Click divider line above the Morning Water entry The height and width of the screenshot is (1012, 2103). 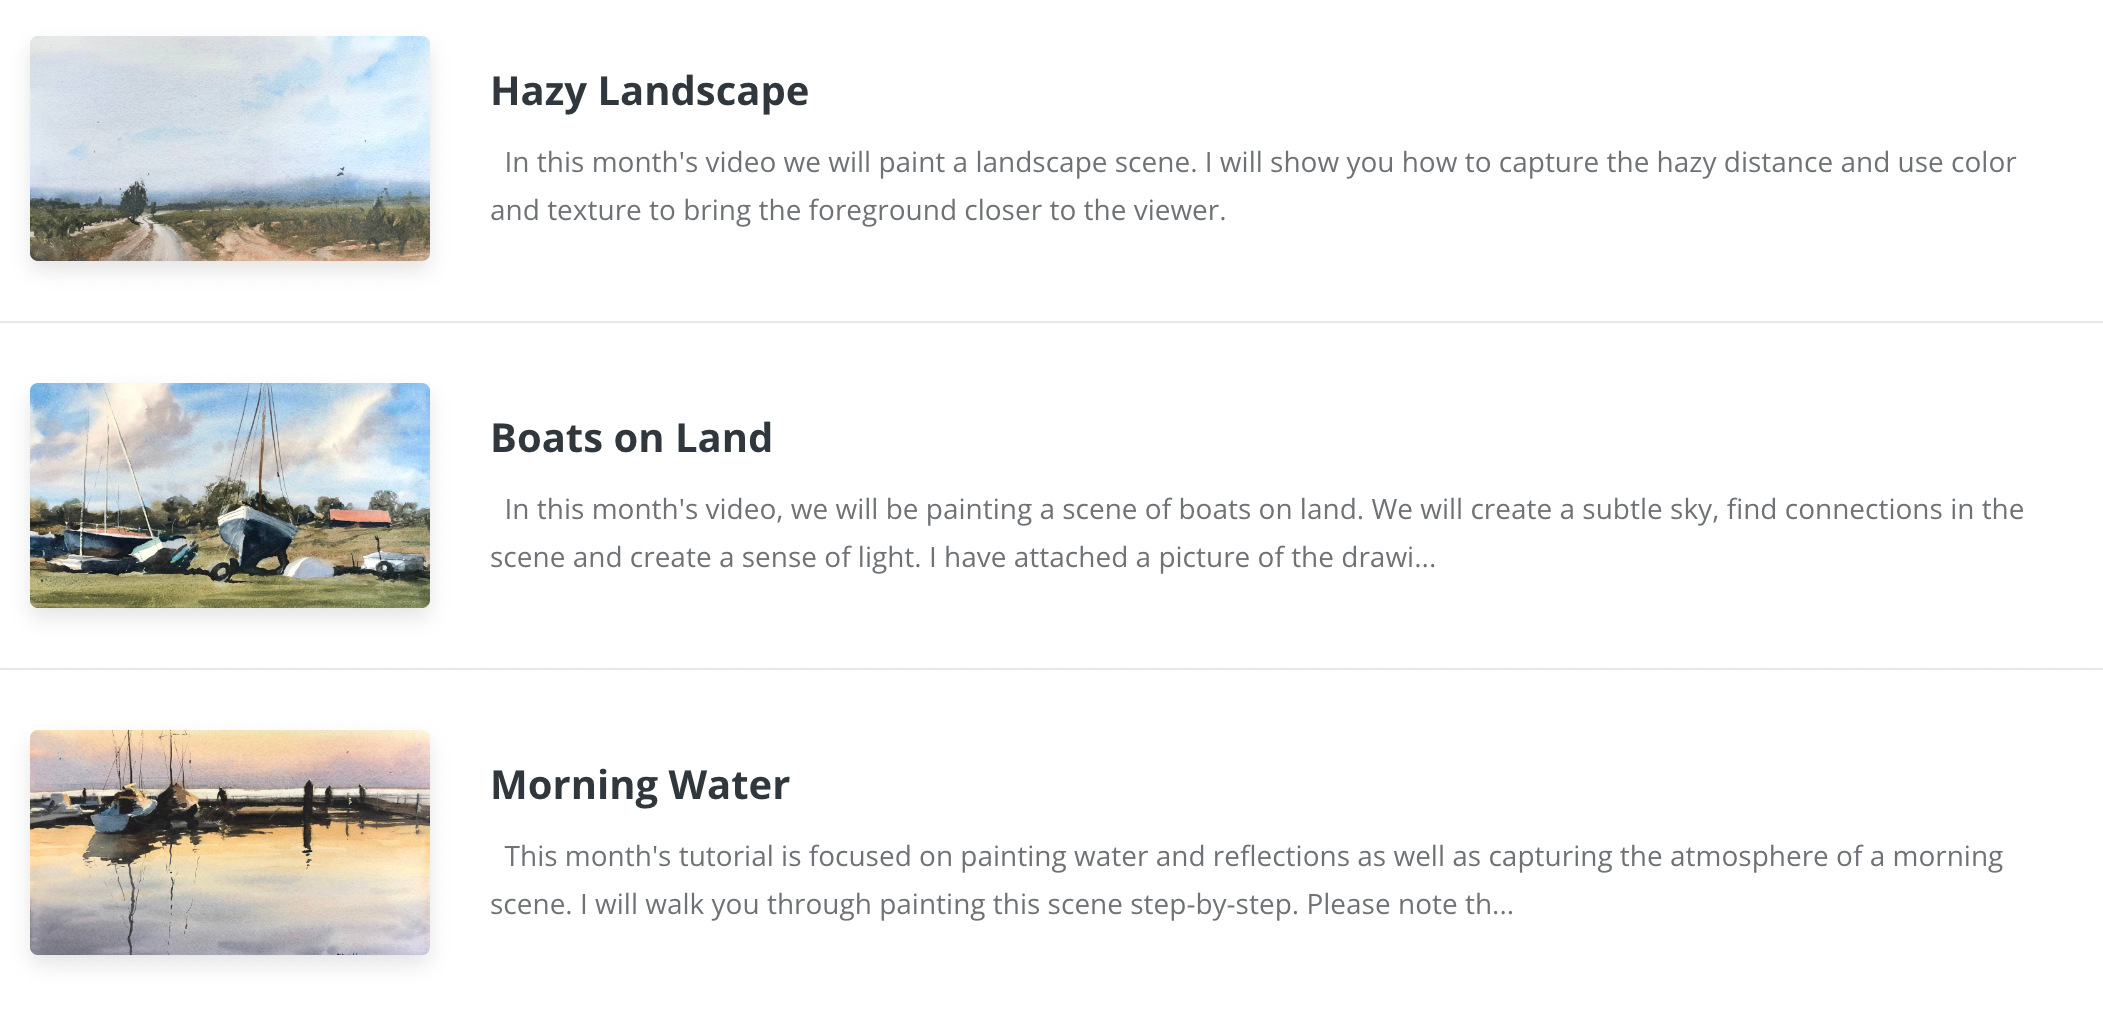click(1051, 669)
